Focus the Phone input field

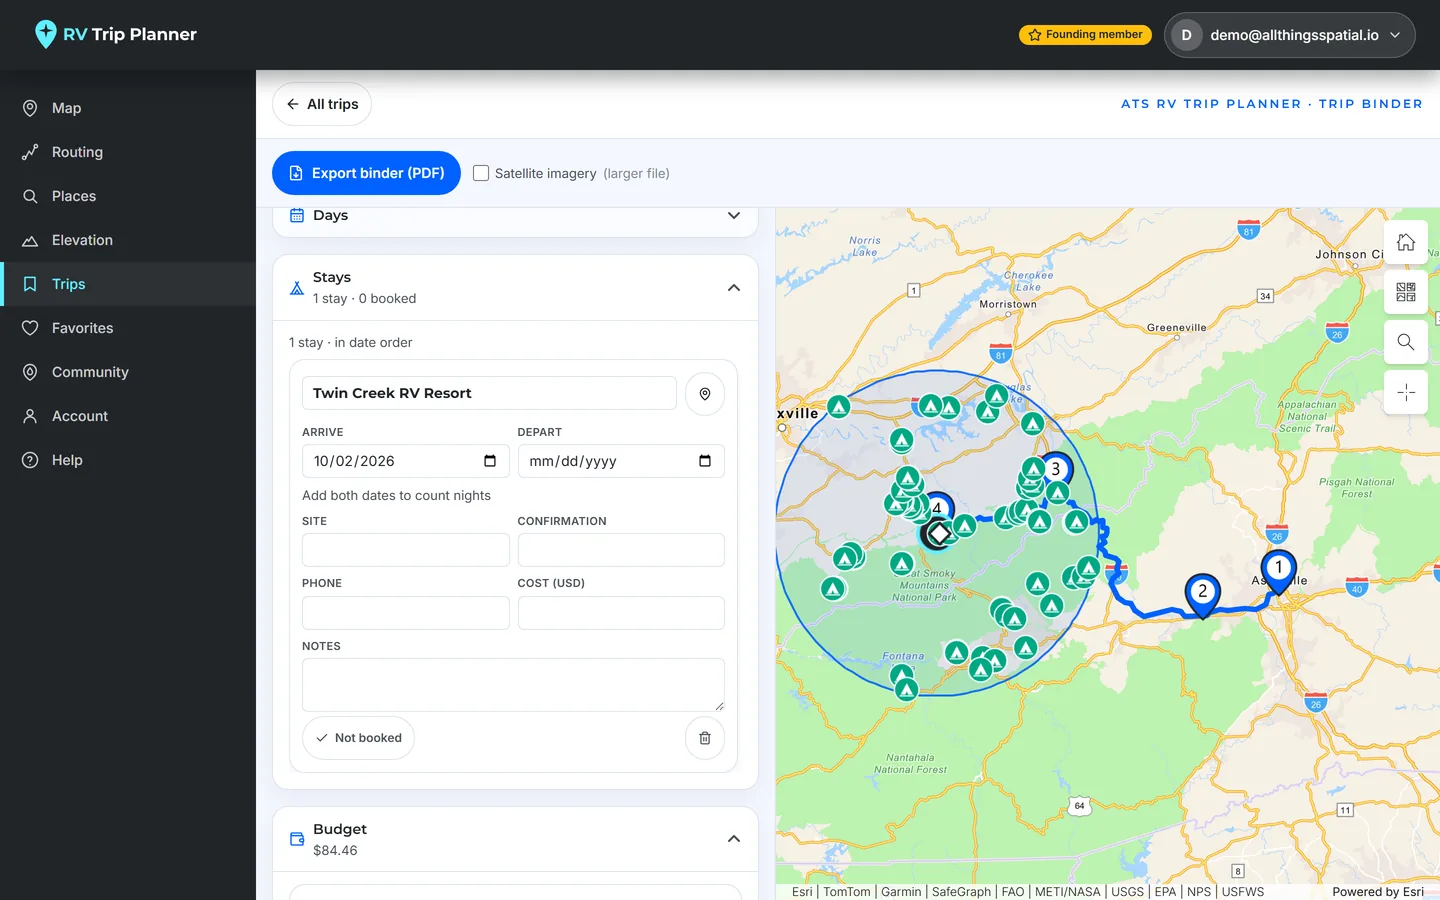point(406,613)
